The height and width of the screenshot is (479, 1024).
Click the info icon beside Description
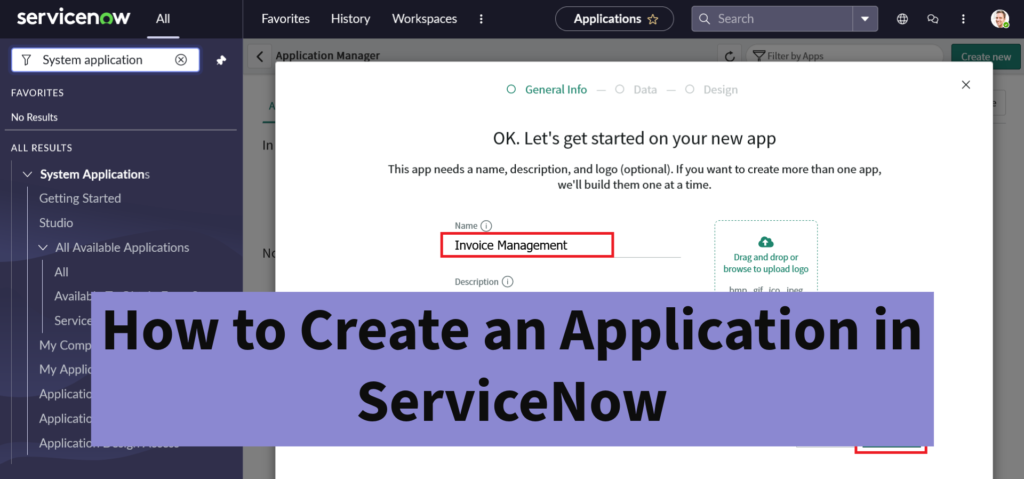coord(507,282)
